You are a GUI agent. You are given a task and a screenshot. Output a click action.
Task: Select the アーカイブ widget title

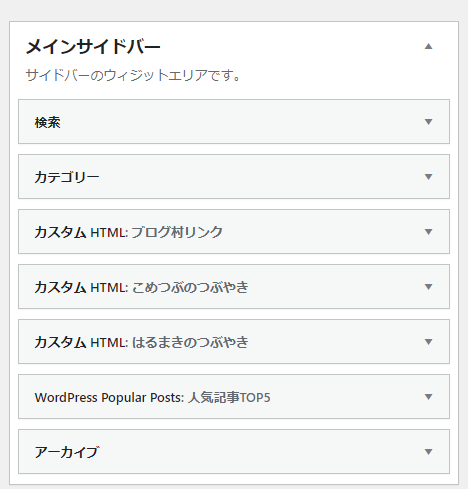pos(67,452)
